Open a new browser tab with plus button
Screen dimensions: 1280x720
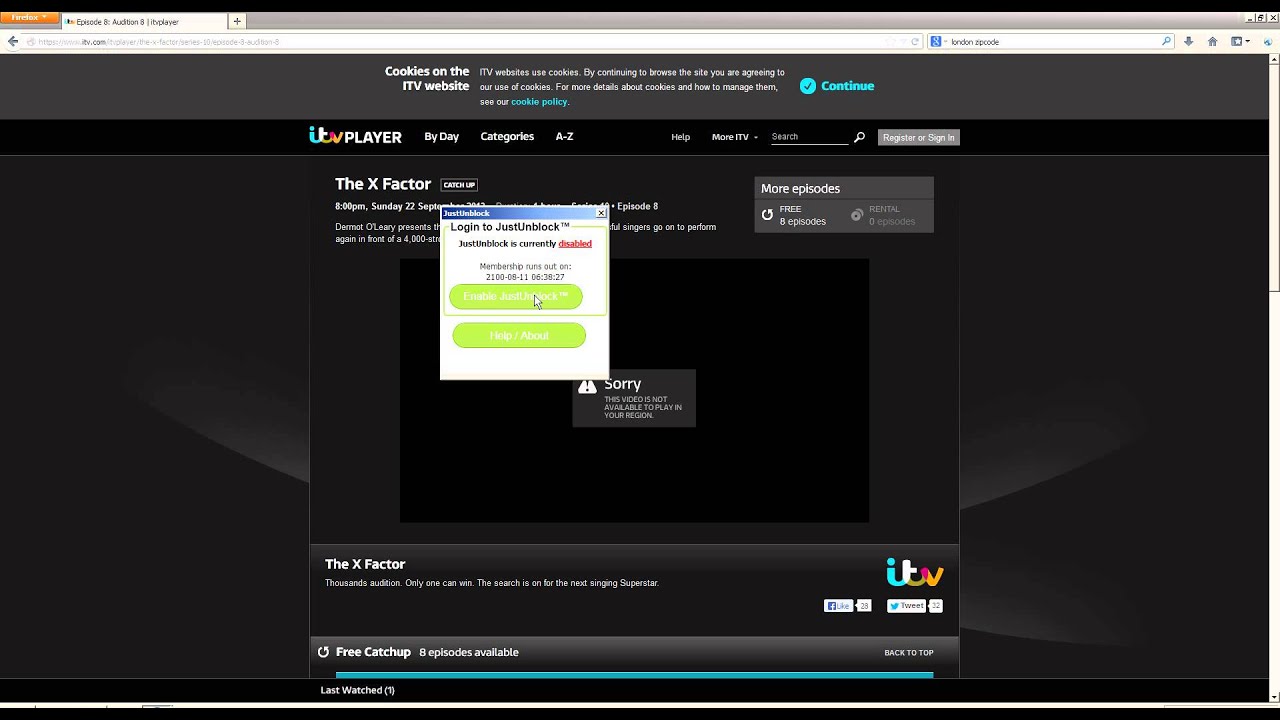237,21
